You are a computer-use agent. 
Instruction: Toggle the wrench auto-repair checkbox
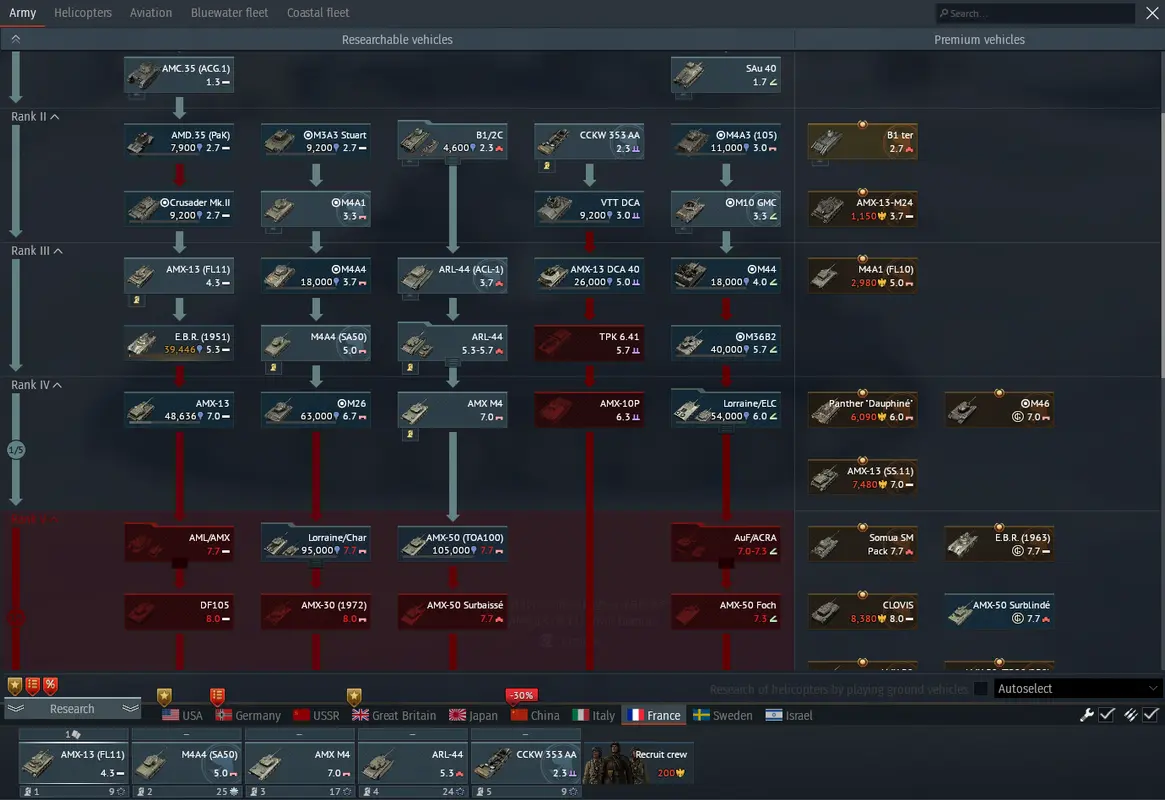click(1107, 714)
